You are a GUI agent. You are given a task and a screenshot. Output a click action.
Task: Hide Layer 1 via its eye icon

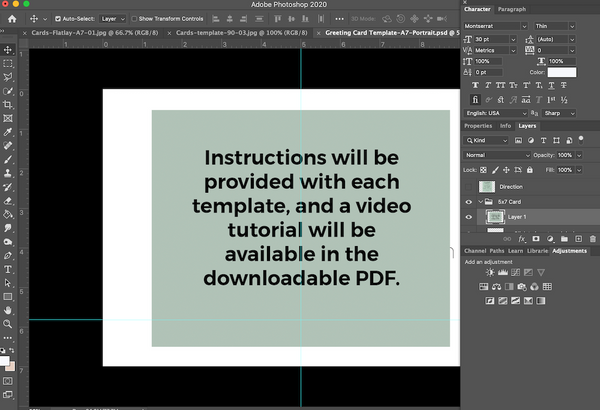pos(468,217)
